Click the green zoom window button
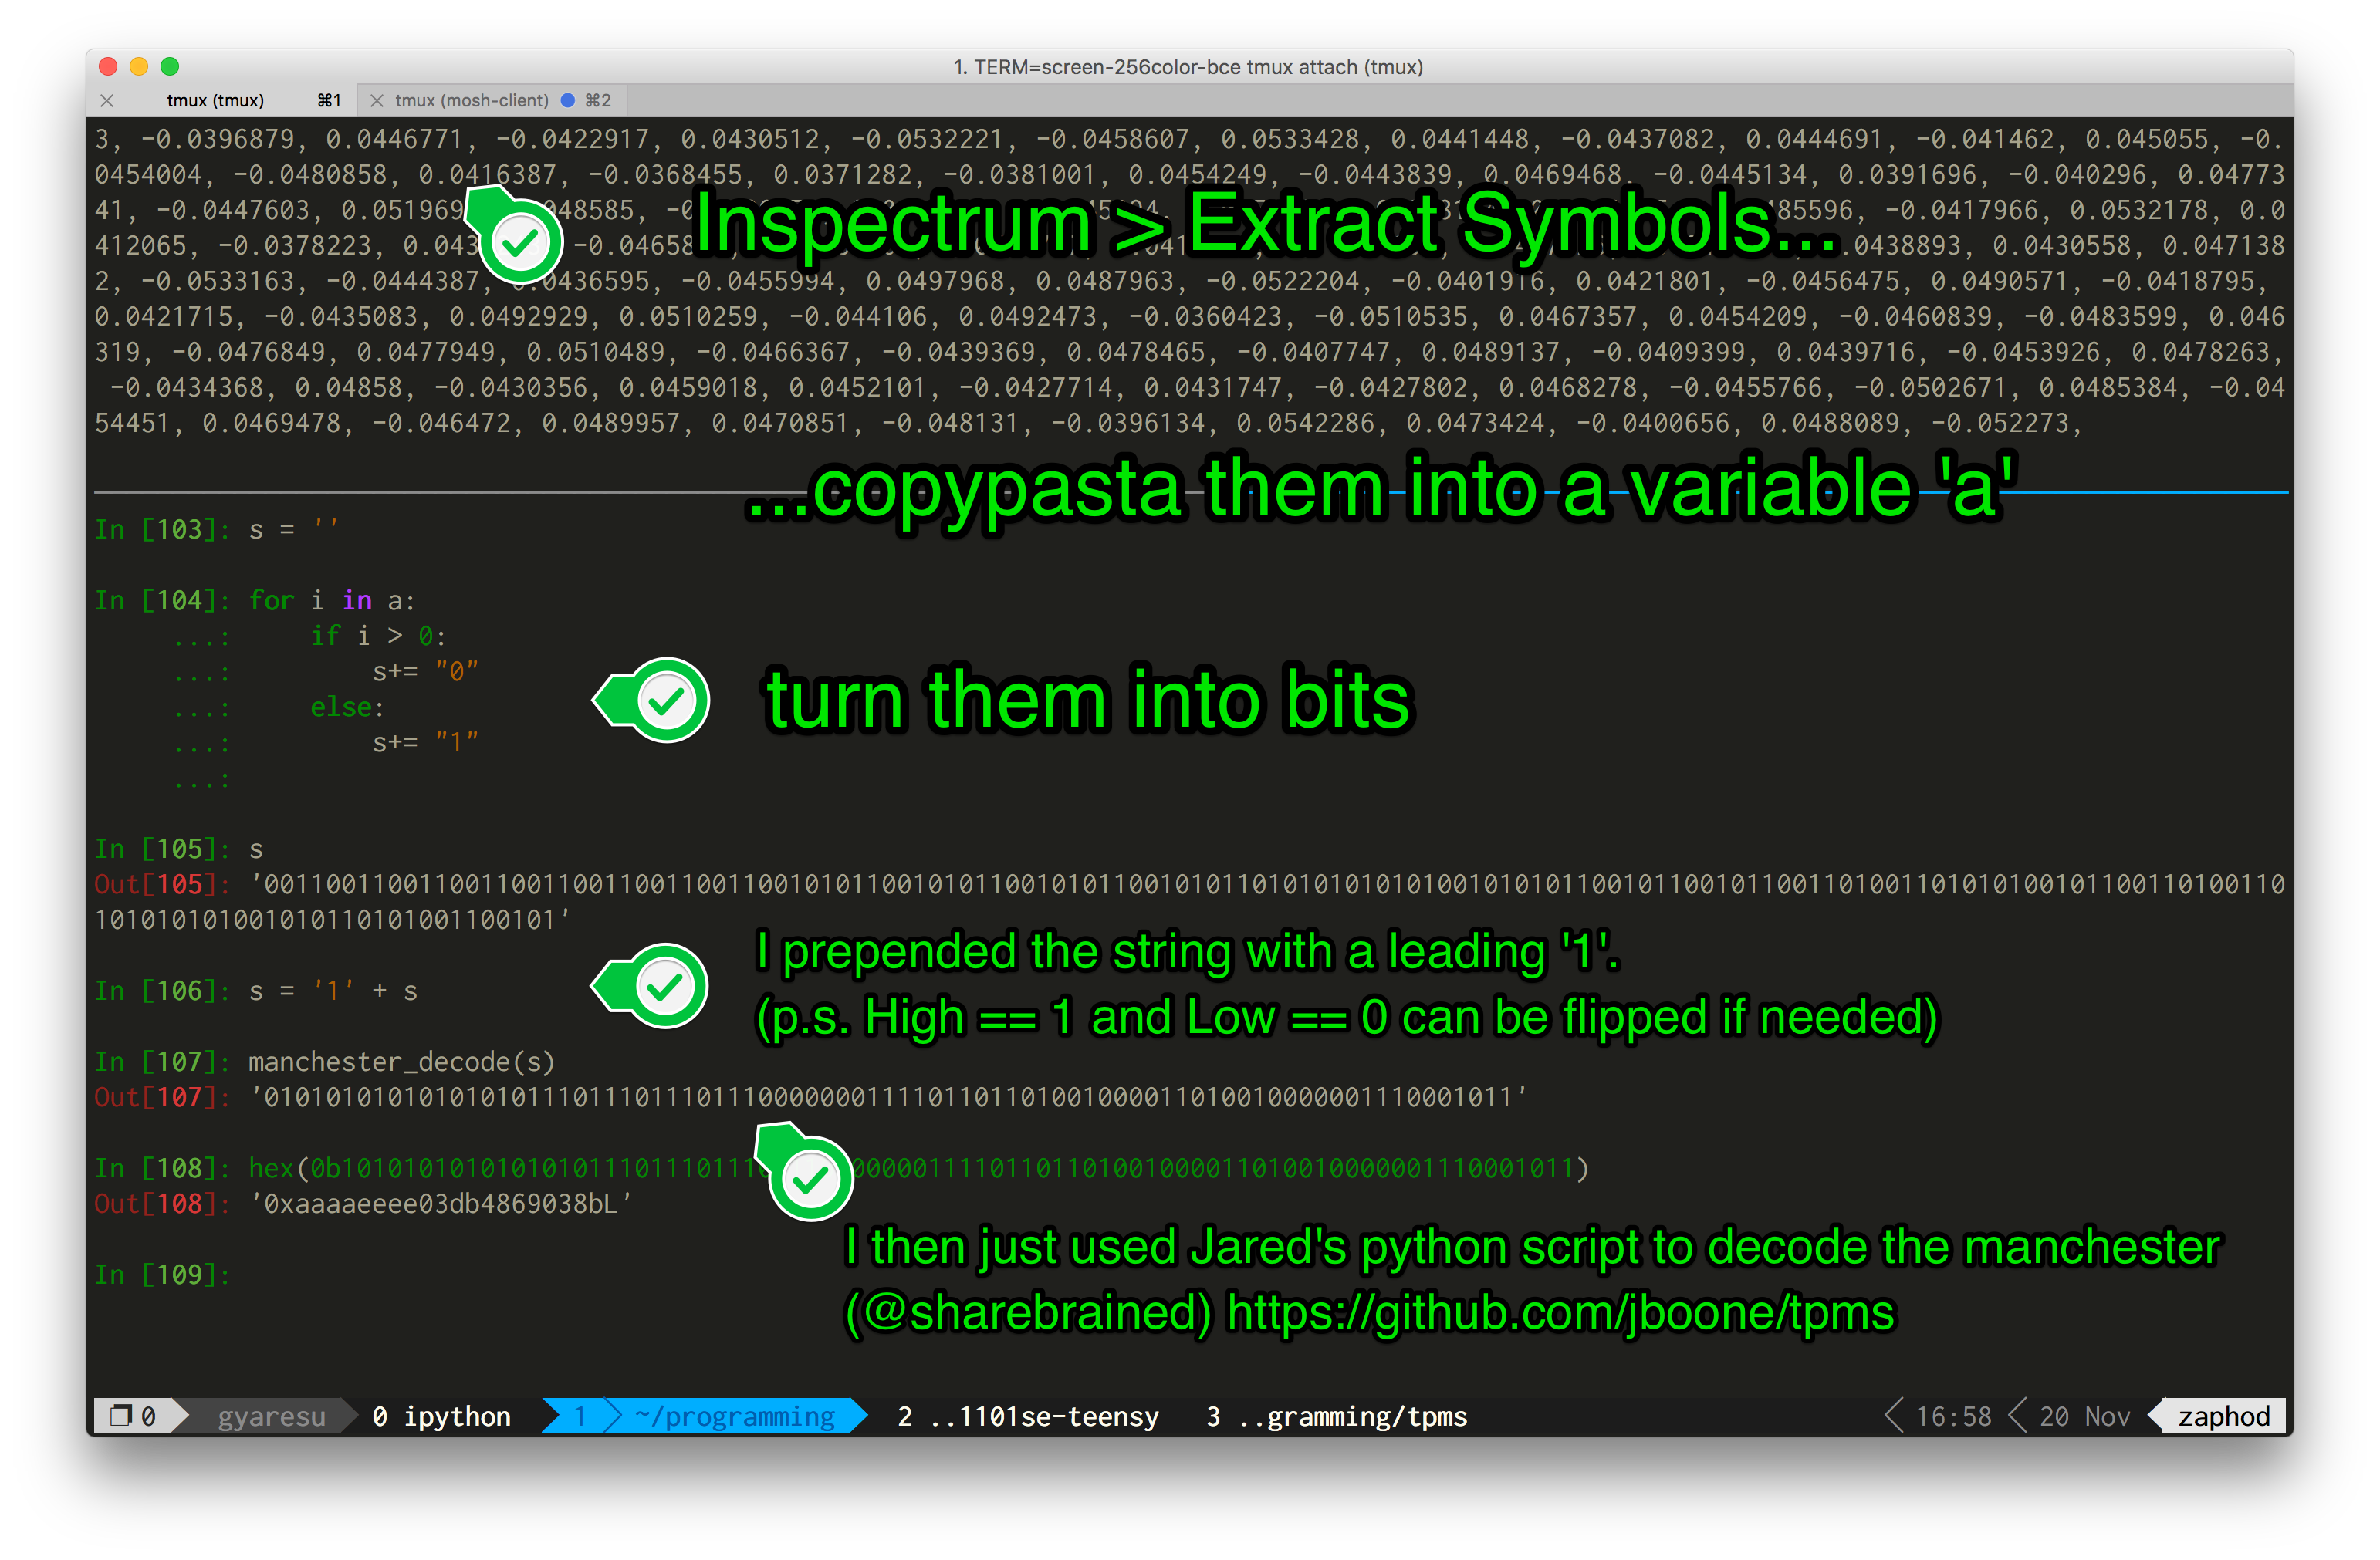The height and width of the screenshot is (1560, 2380). coord(170,66)
